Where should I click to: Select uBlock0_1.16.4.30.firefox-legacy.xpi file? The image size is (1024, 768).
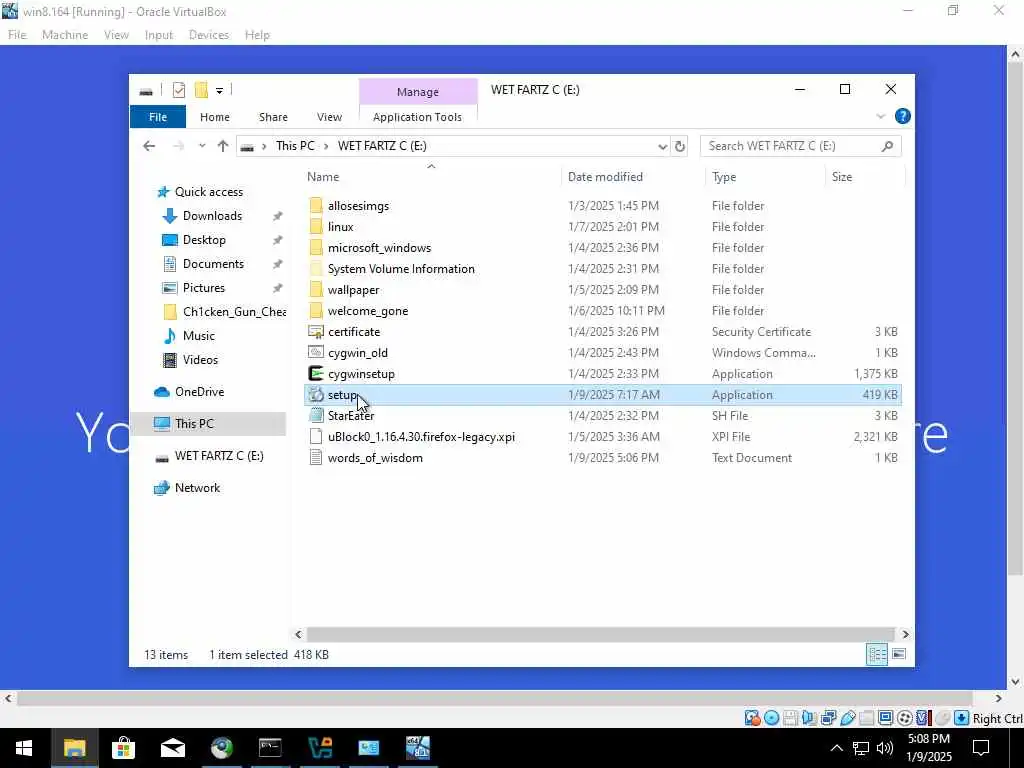click(421, 437)
